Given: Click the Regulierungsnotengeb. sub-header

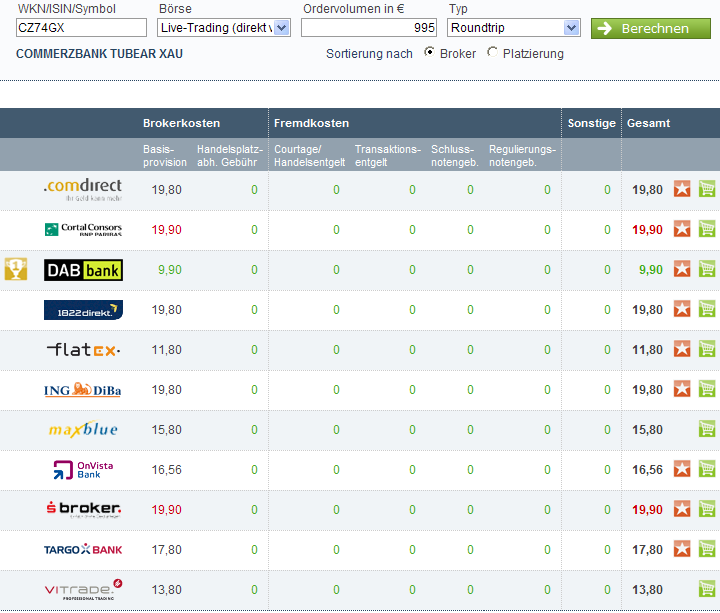Looking at the screenshot, I should click(x=522, y=156).
